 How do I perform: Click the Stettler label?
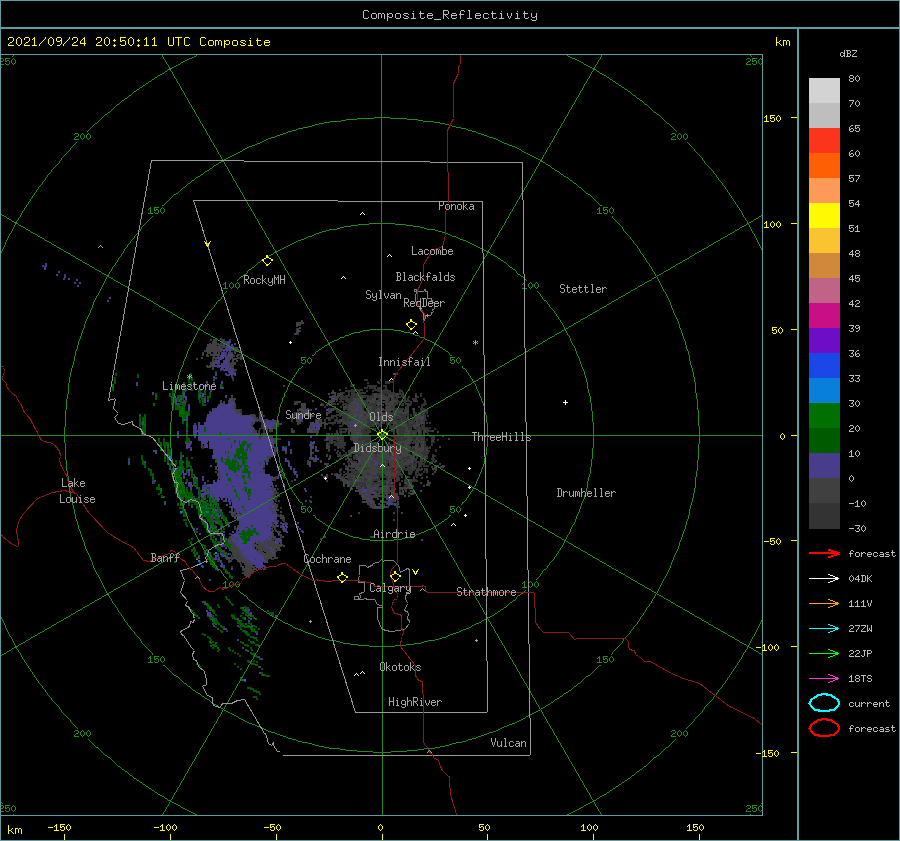coord(583,289)
